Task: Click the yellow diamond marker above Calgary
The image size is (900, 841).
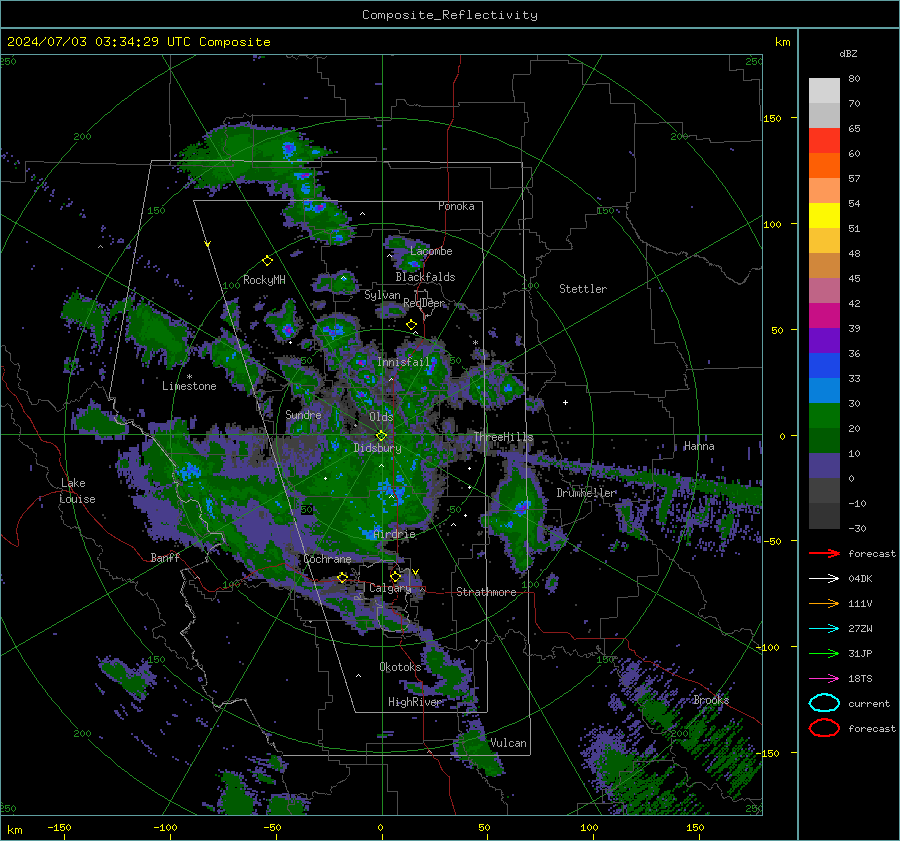Action: click(x=395, y=576)
